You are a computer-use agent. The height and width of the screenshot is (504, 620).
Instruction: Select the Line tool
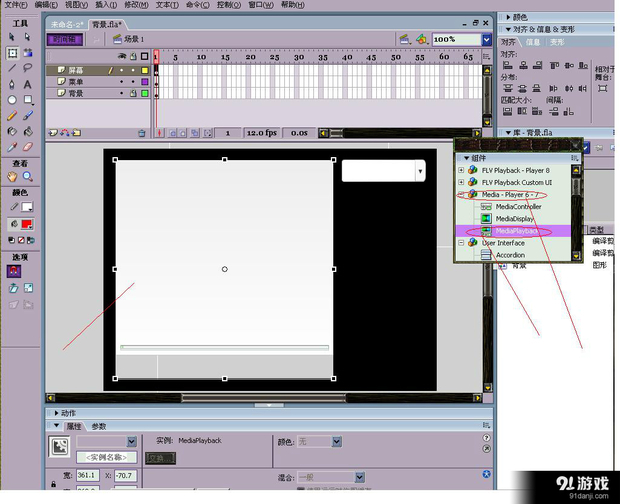point(12,68)
